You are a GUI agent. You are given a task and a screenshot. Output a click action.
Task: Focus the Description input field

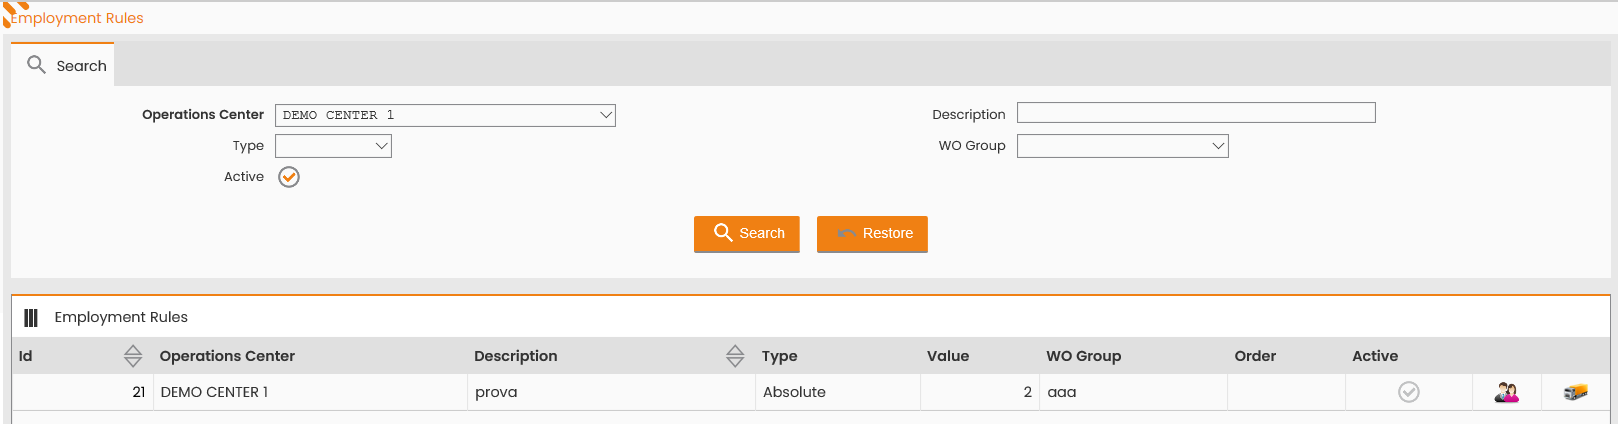coord(1196,113)
